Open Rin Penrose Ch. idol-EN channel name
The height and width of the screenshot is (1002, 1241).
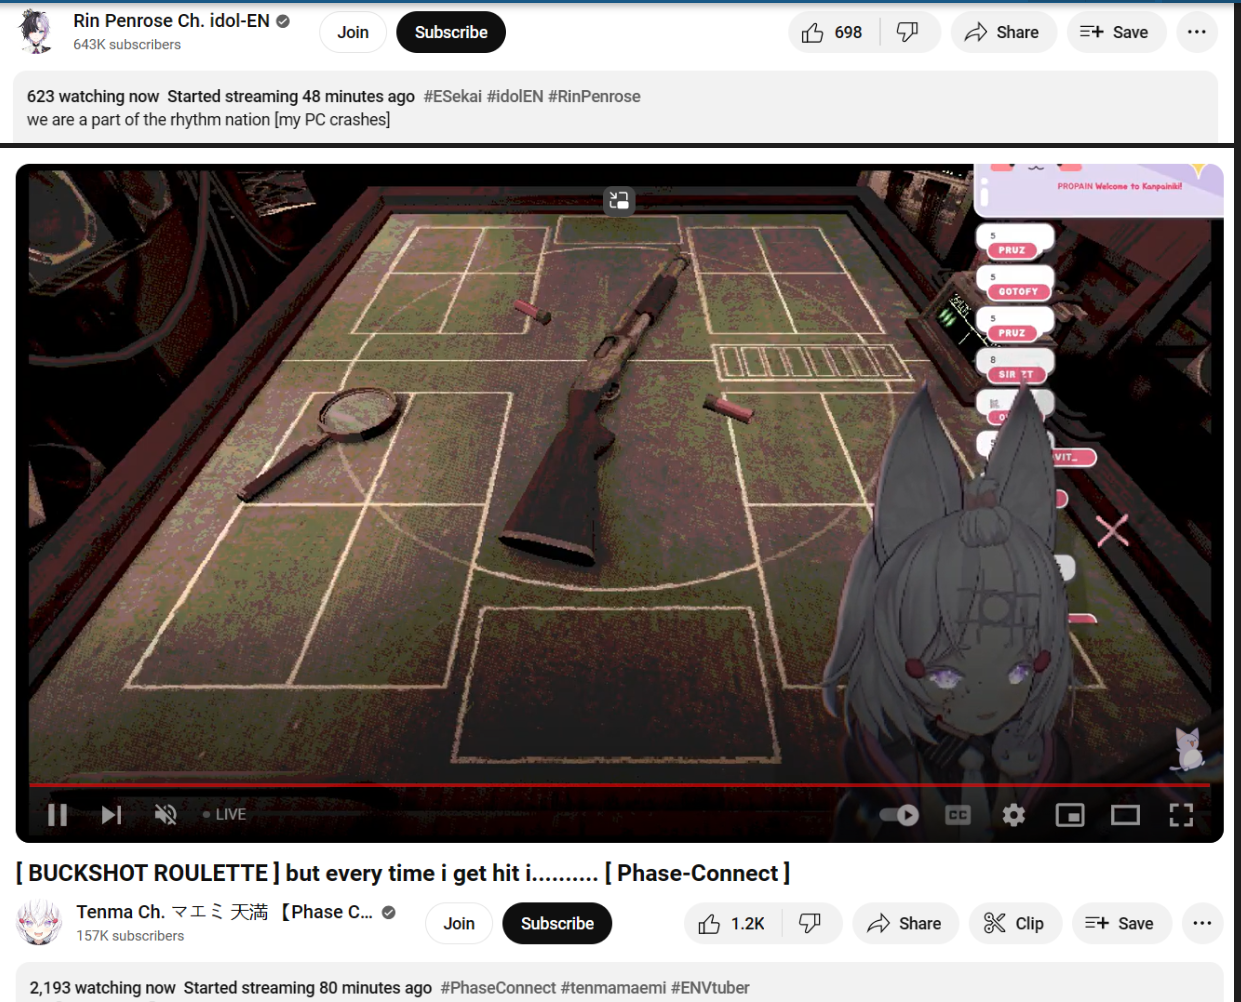click(x=171, y=21)
